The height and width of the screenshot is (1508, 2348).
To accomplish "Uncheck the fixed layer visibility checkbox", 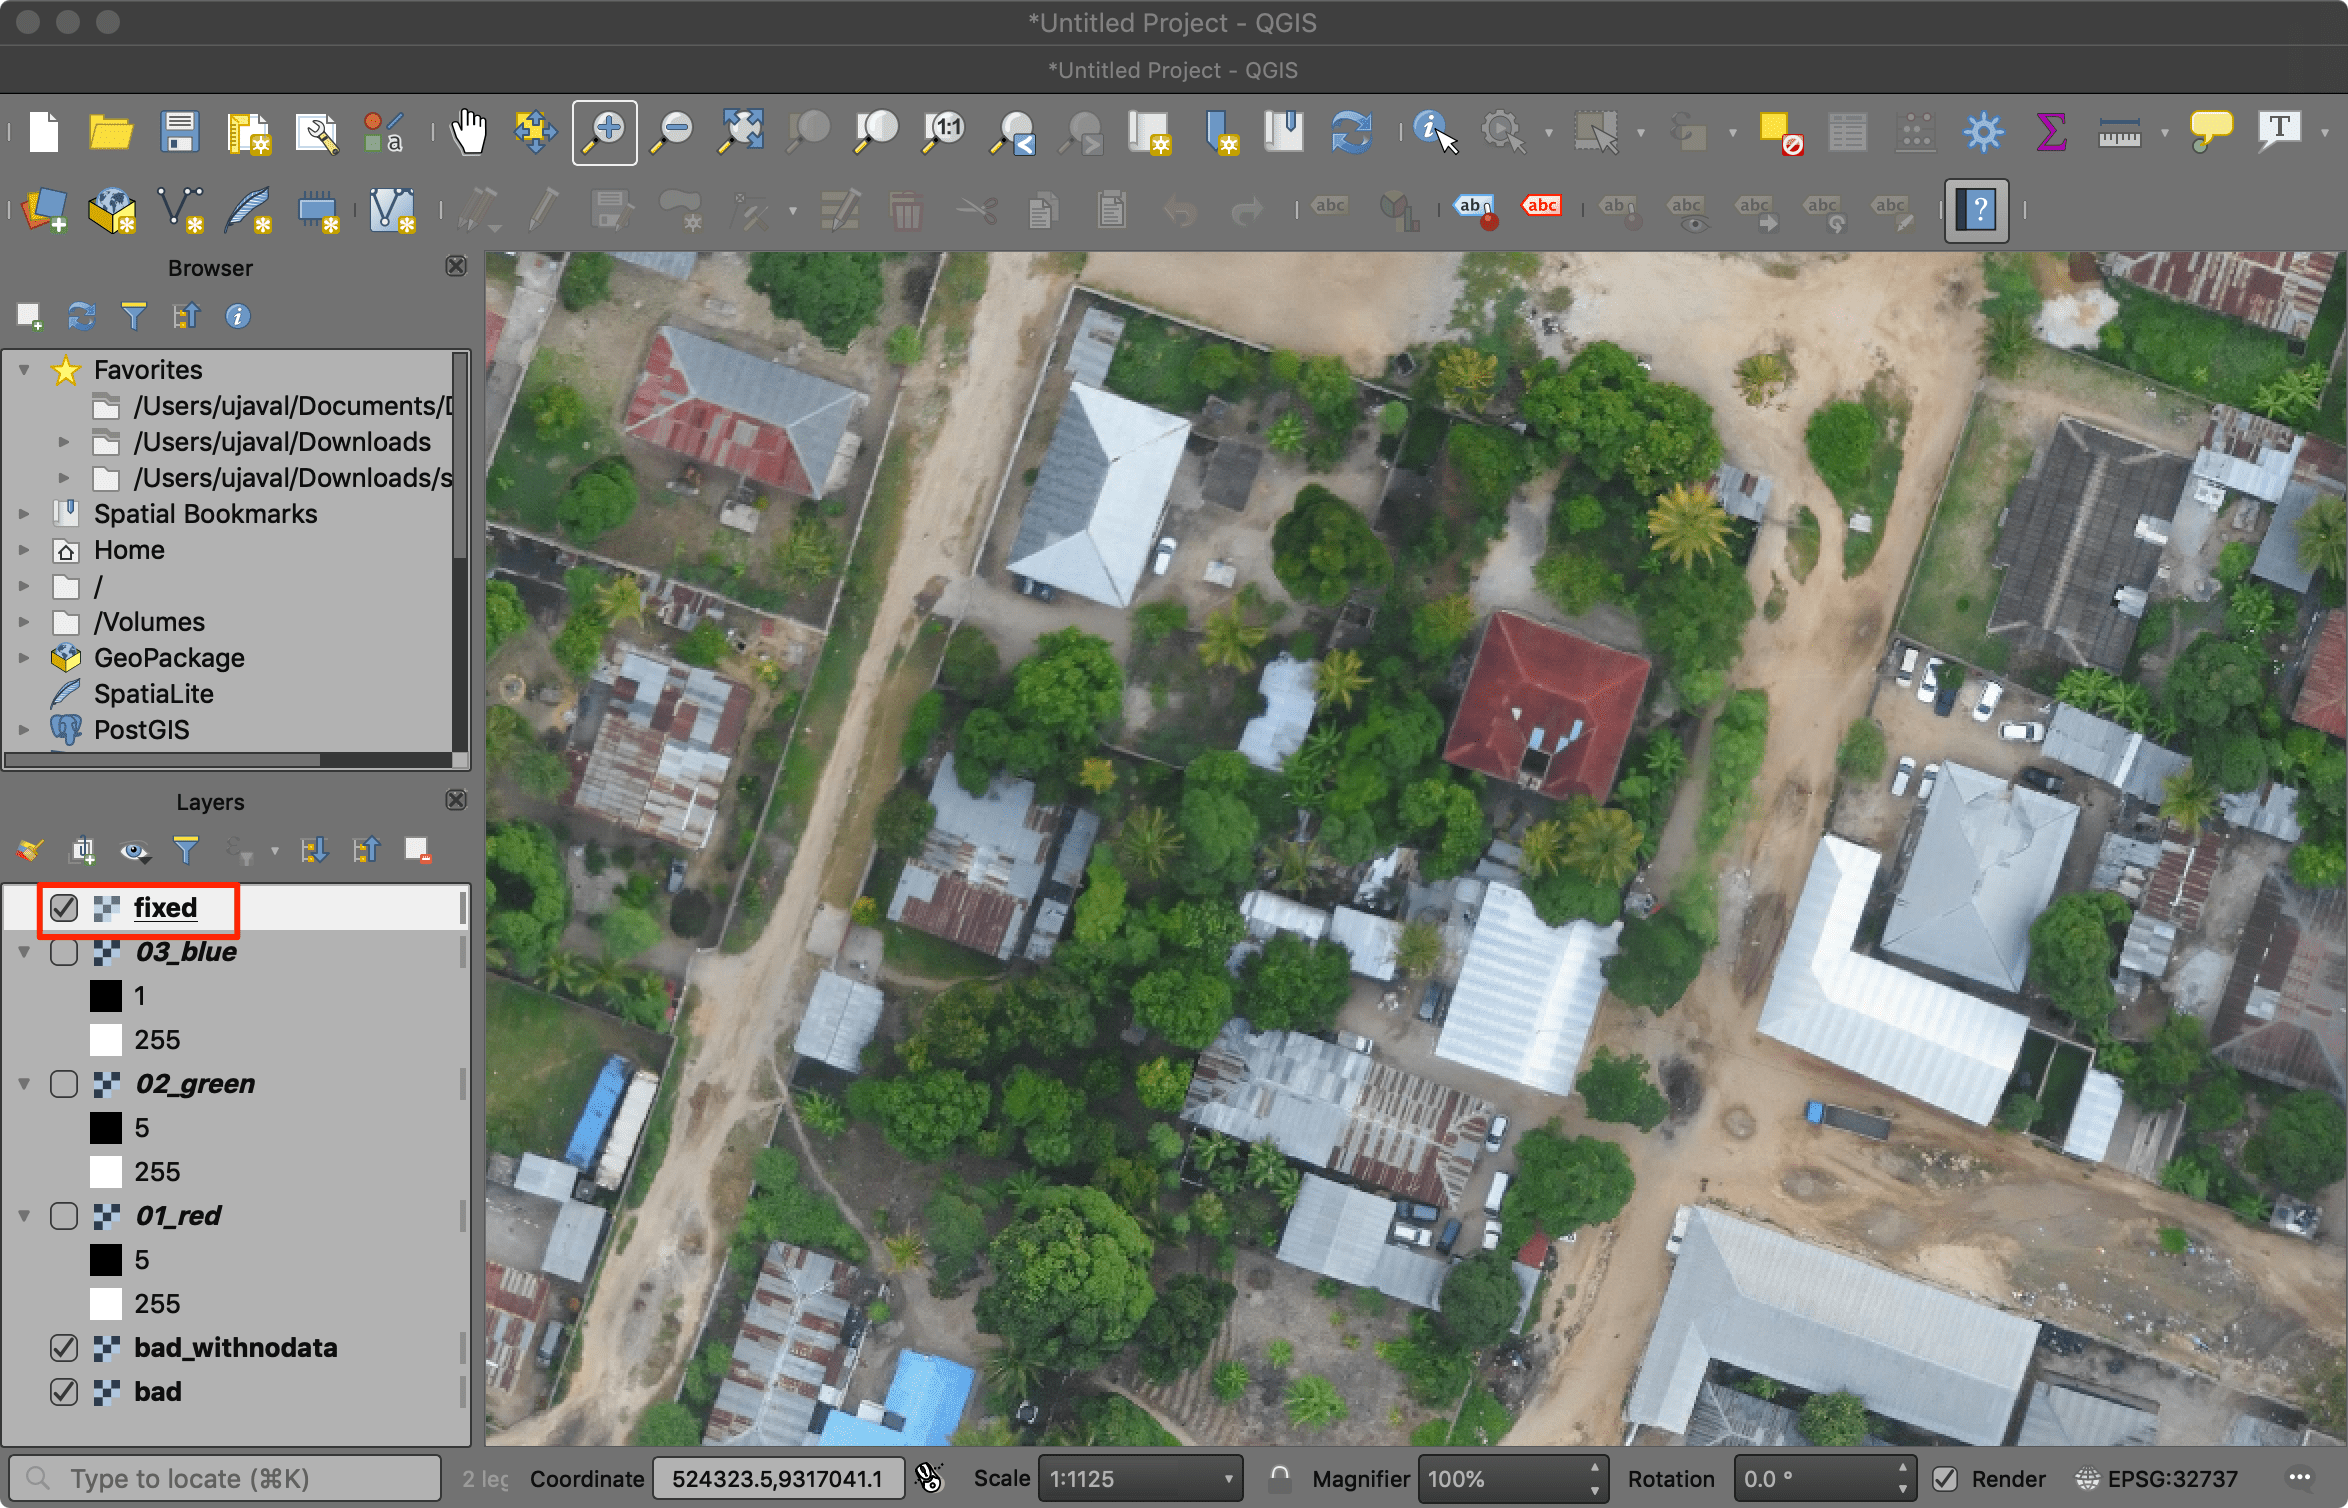I will coord(64,908).
